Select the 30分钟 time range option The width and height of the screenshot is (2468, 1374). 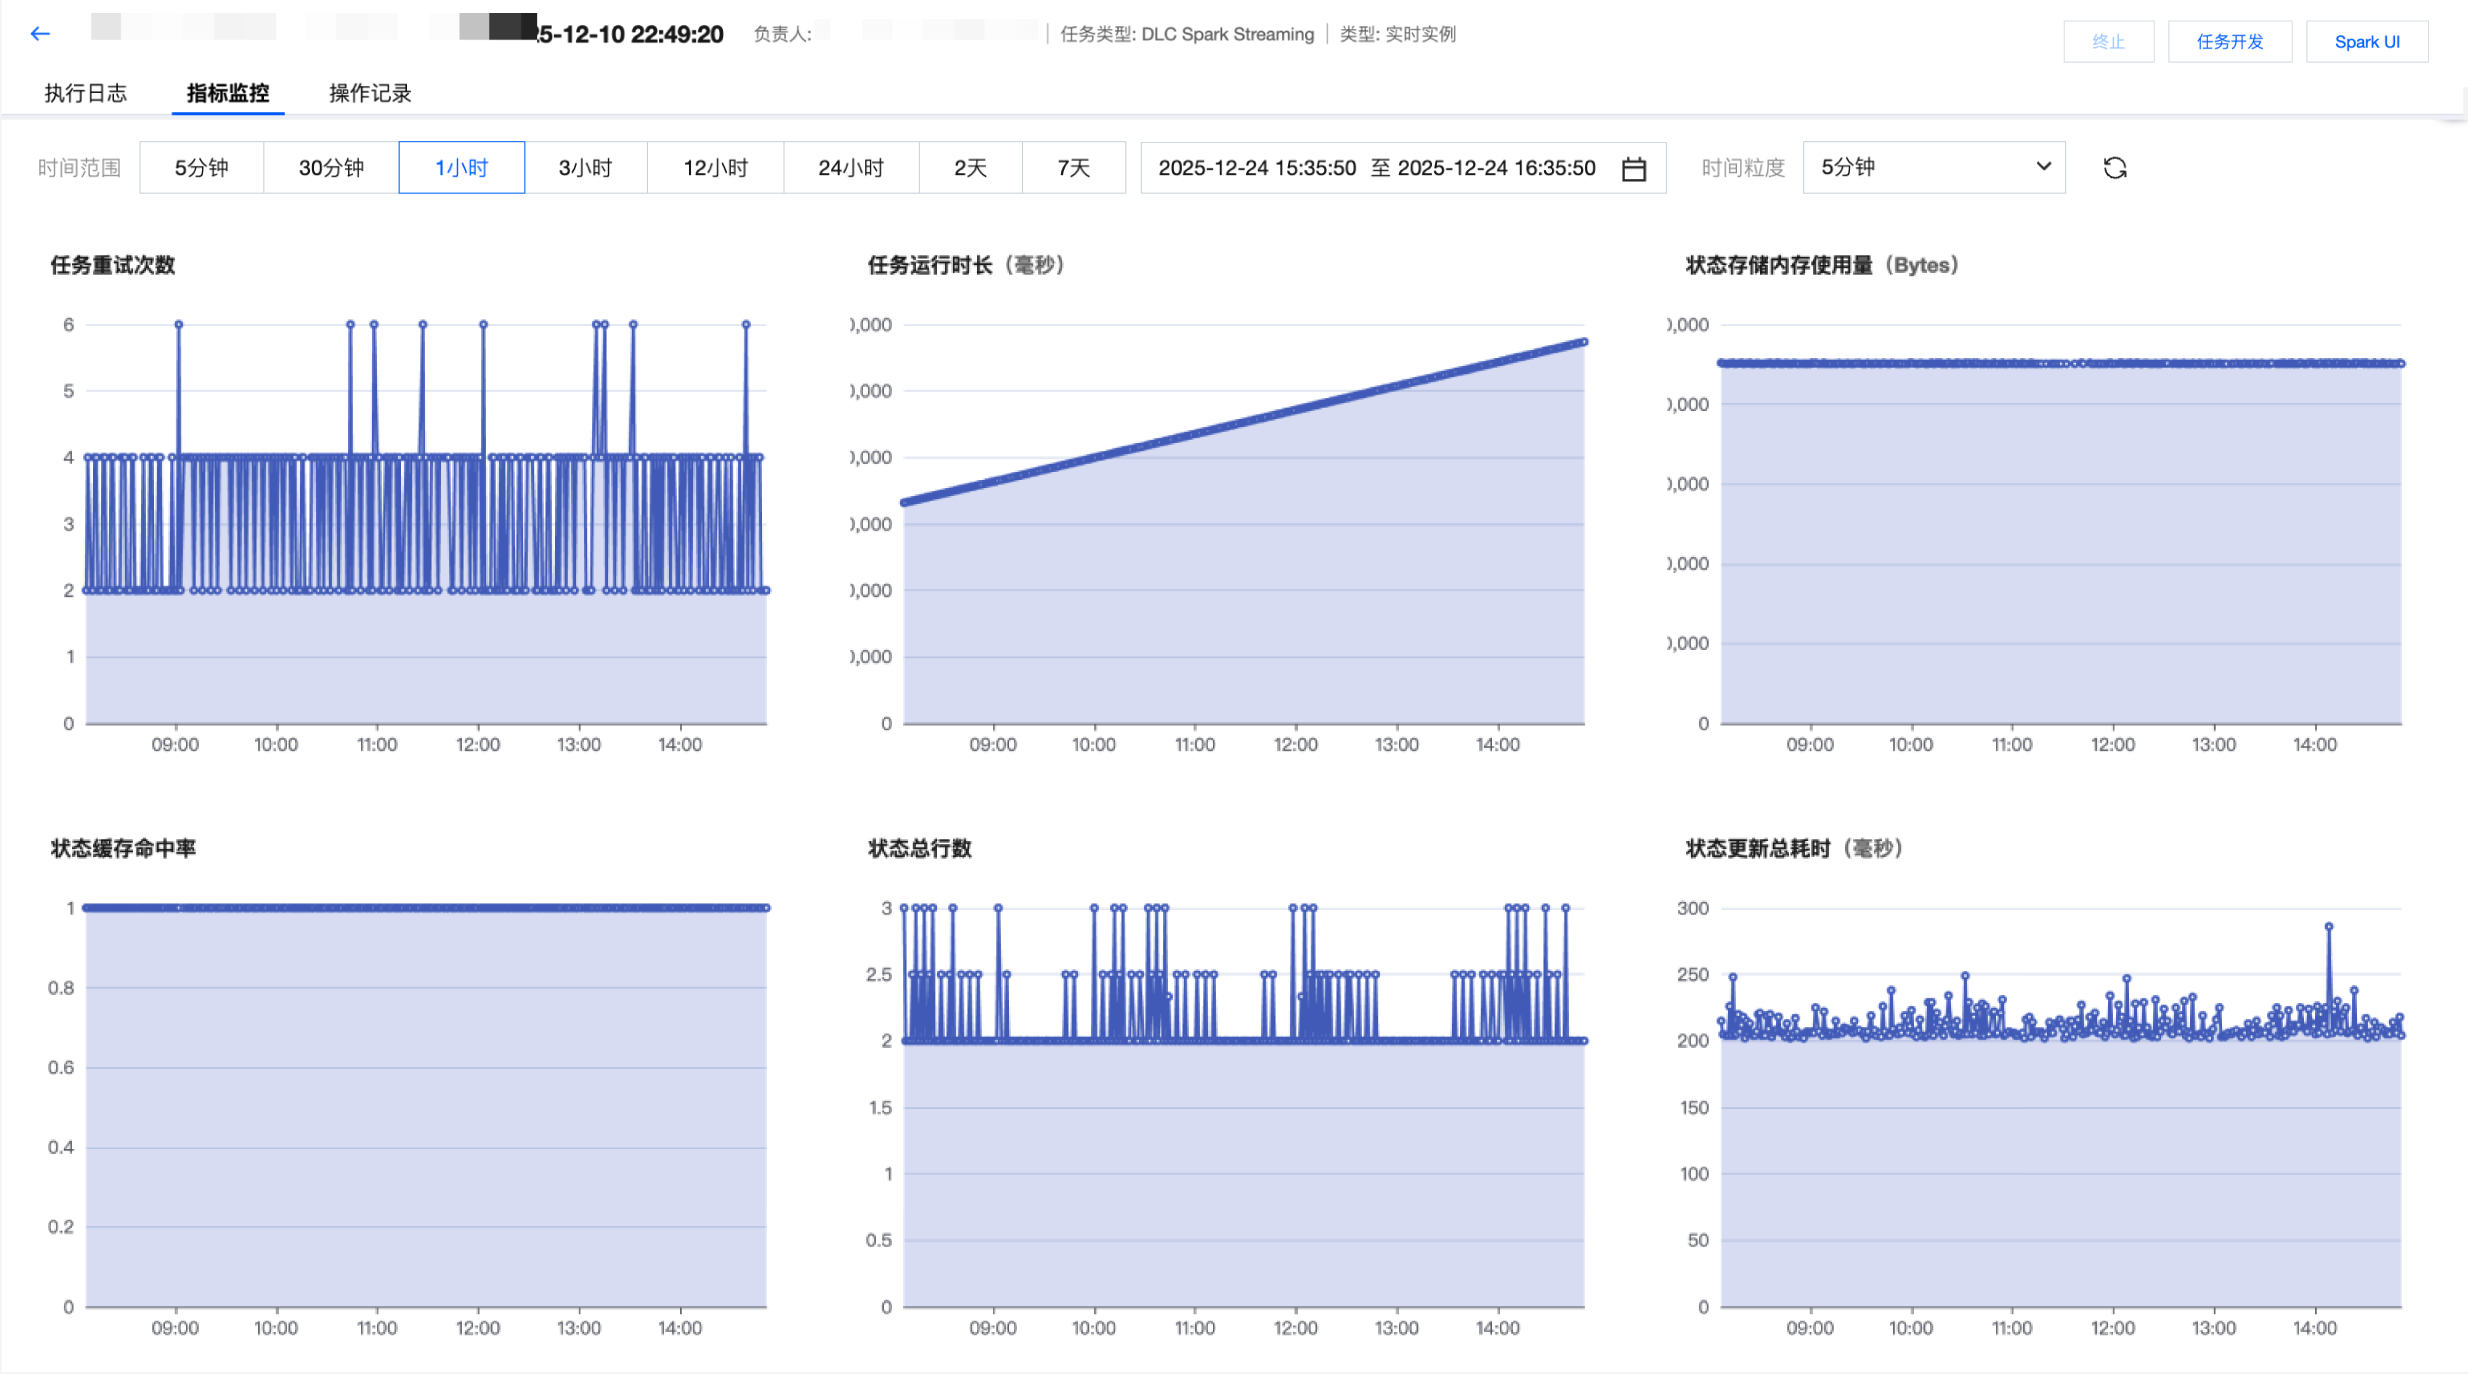click(331, 168)
